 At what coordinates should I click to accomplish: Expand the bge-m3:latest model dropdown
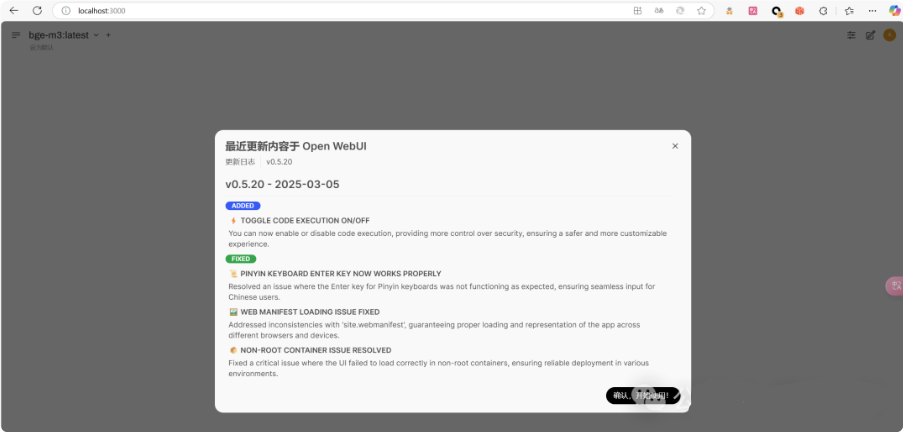point(96,35)
